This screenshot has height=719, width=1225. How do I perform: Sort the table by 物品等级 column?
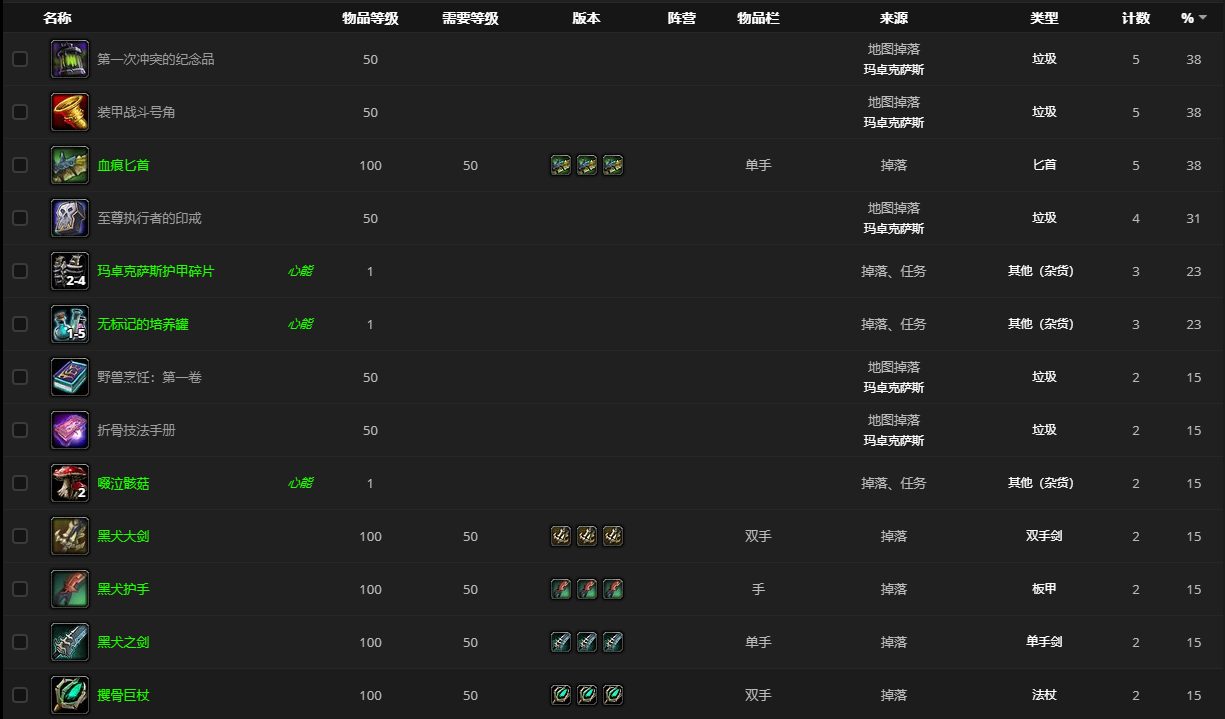point(370,18)
